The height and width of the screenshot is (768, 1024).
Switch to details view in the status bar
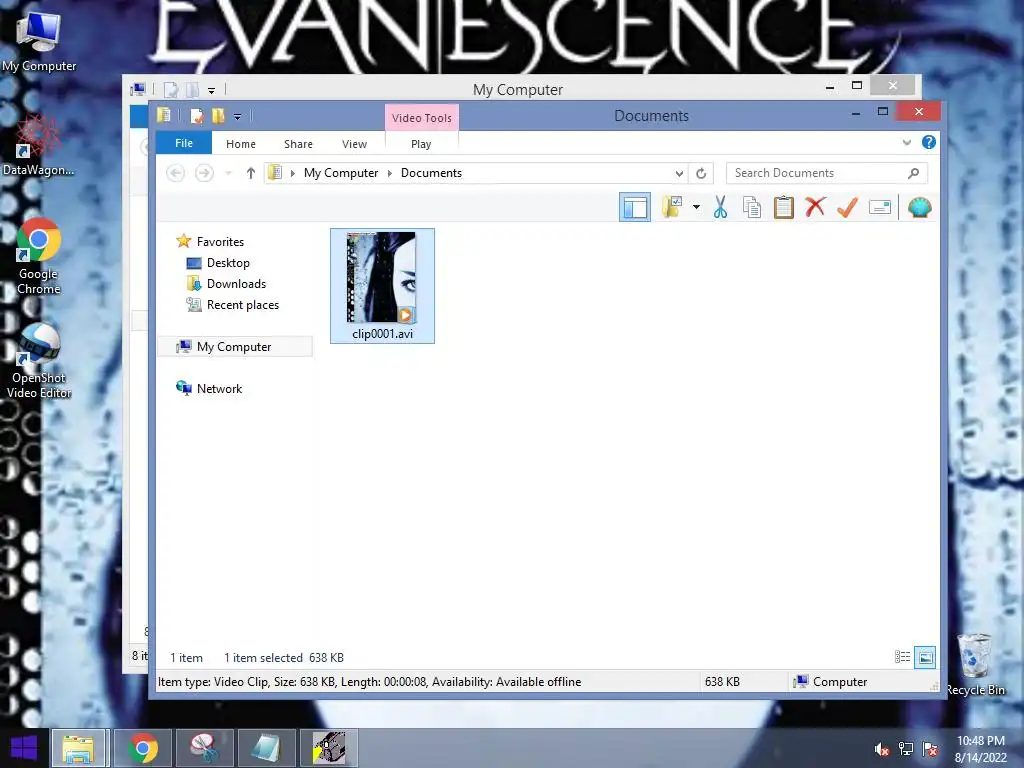coord(902,657)
